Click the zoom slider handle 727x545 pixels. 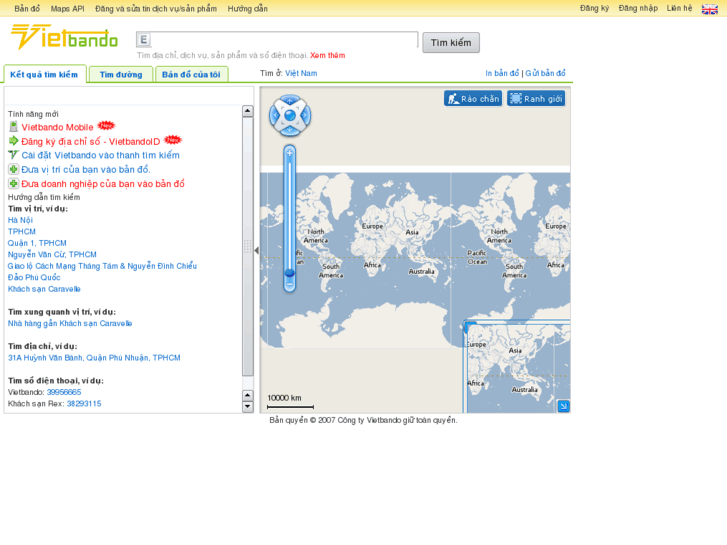290,272
